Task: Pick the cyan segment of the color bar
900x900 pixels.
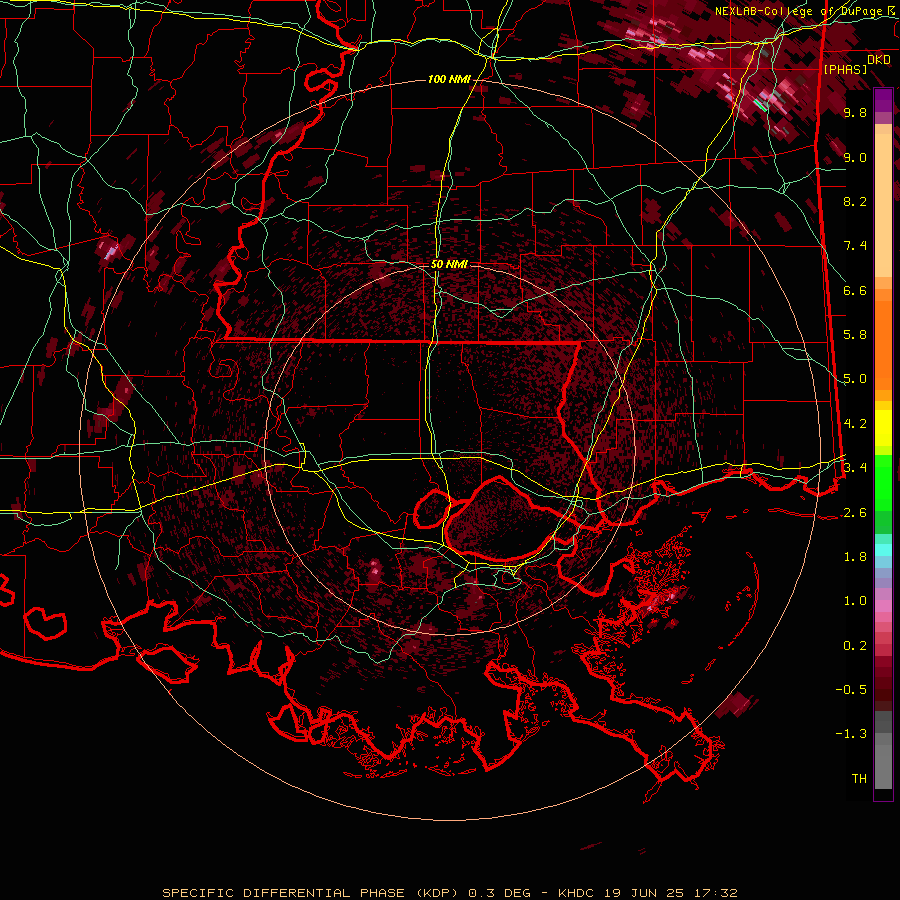Action: 883,550
